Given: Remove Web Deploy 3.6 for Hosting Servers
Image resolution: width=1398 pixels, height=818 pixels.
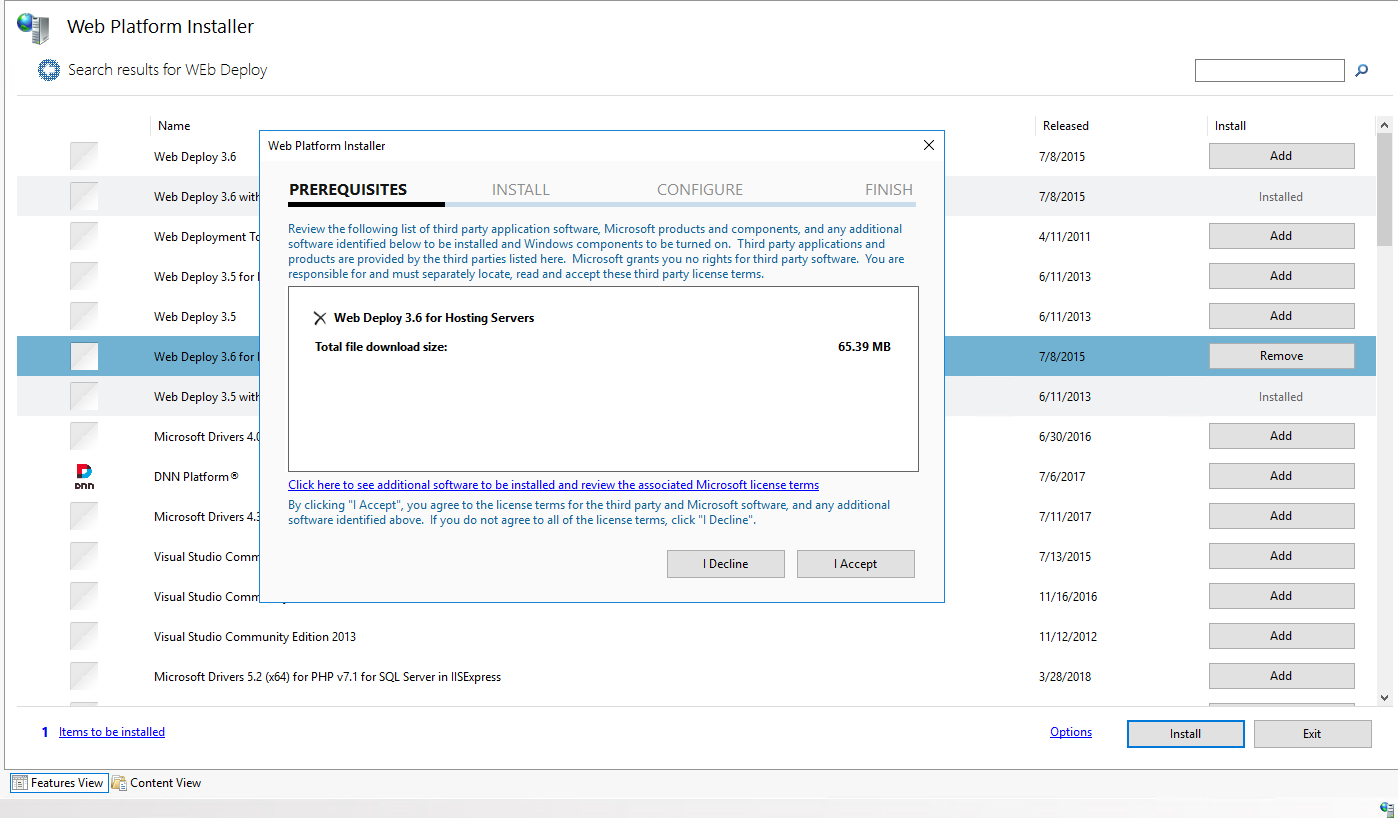Looking at the screenshot, I should pyautogui.click(x=1281, y=356).
